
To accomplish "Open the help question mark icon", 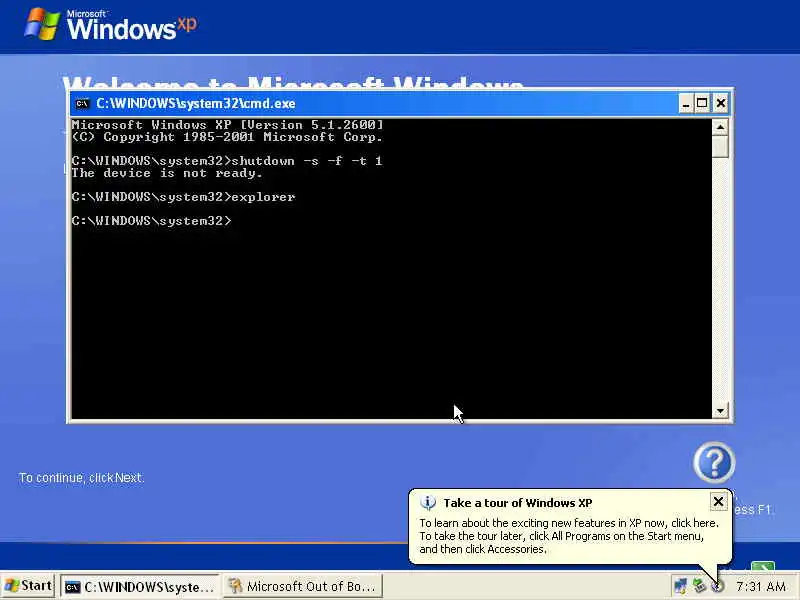I will point(714,462).
